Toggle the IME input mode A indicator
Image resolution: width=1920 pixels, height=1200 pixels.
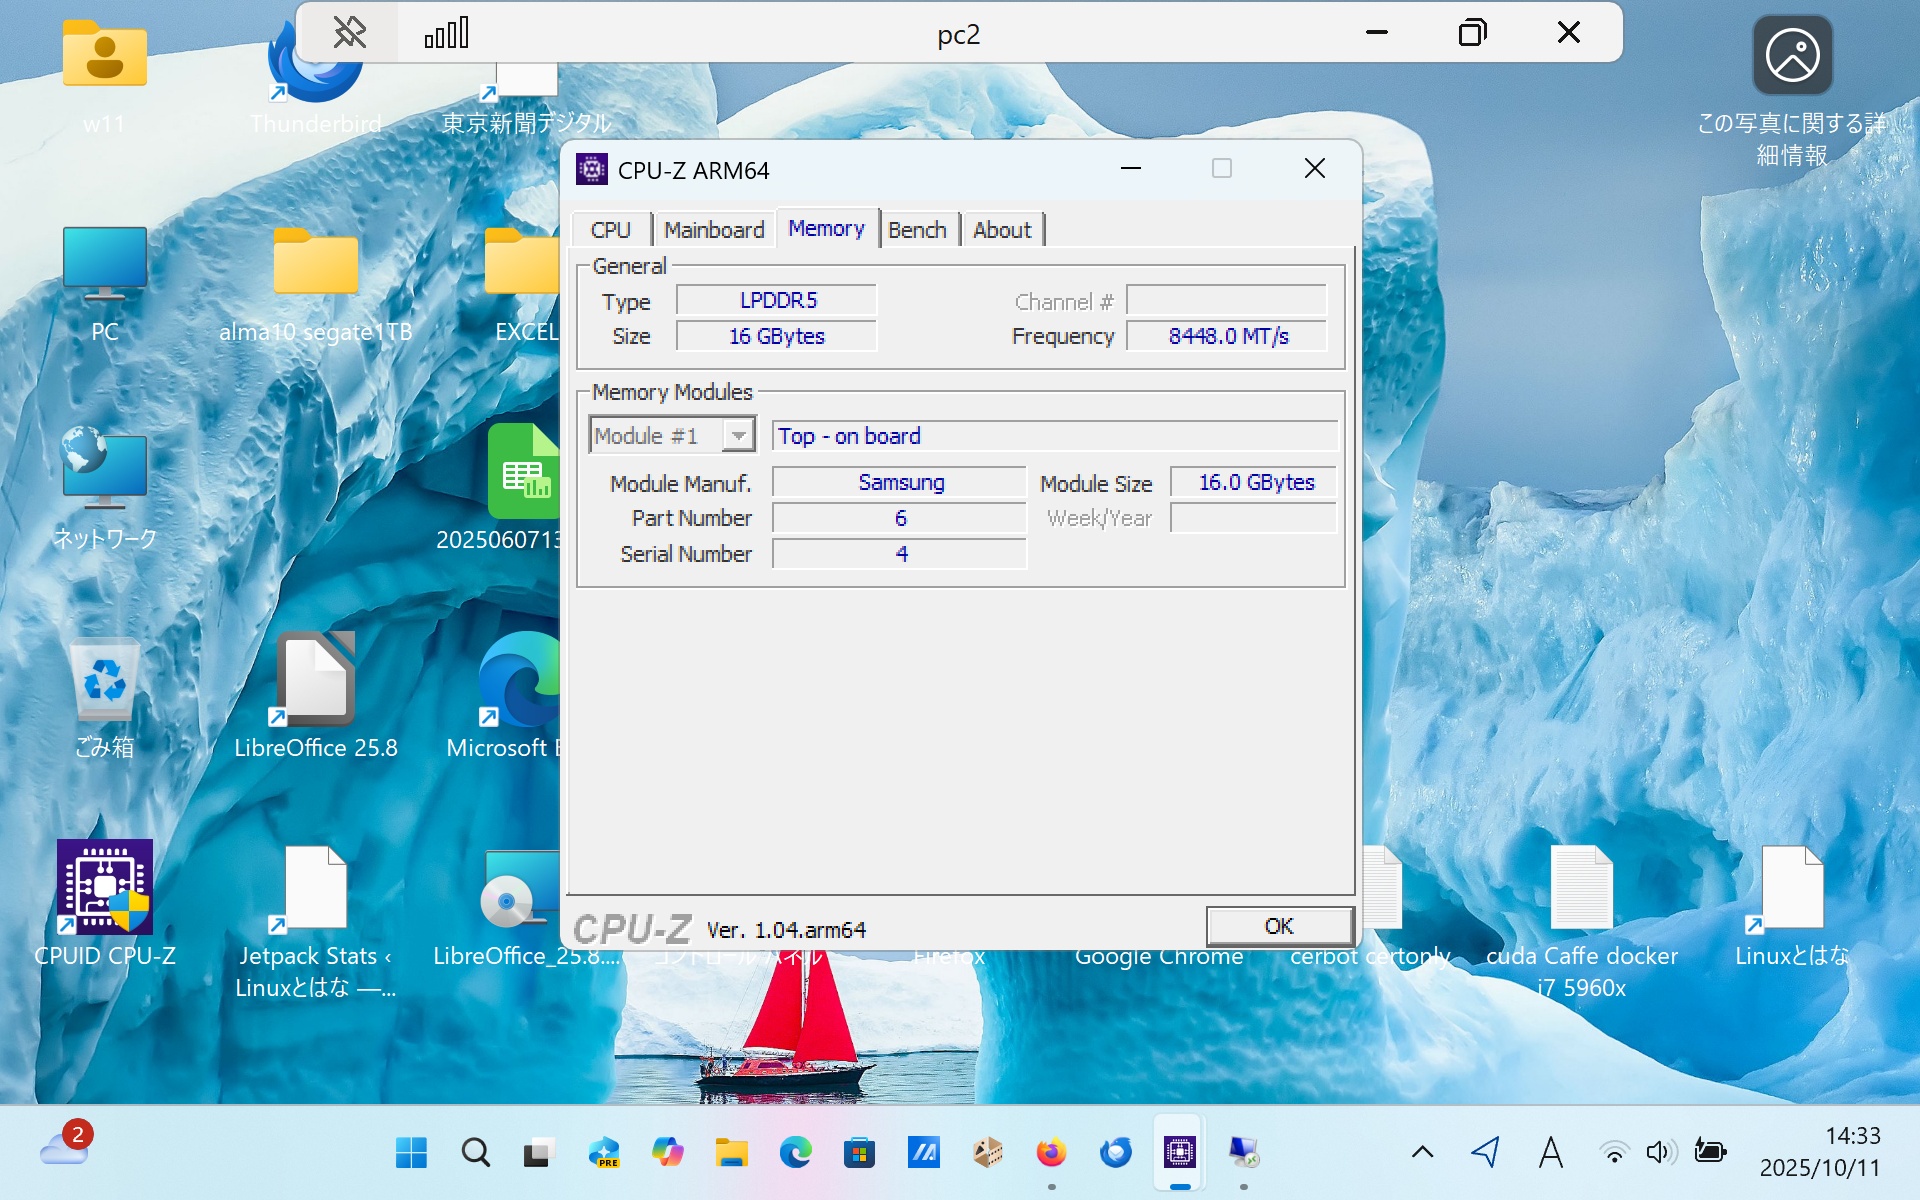pos(1550,1153)
